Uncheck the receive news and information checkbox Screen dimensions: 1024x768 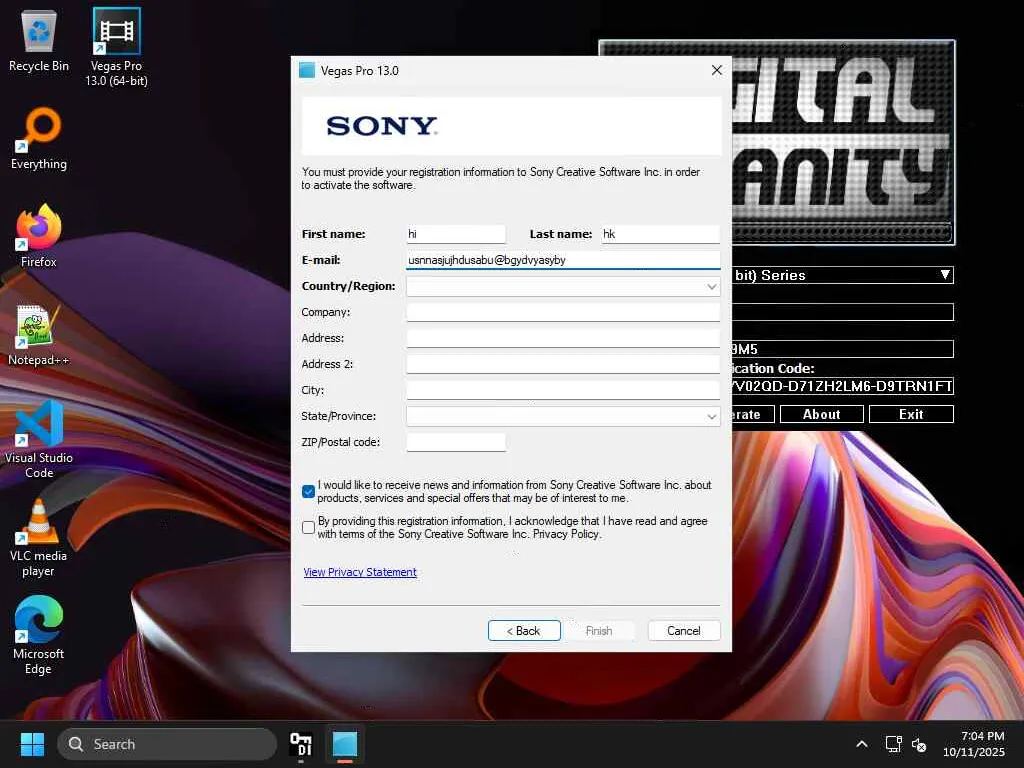309,492
